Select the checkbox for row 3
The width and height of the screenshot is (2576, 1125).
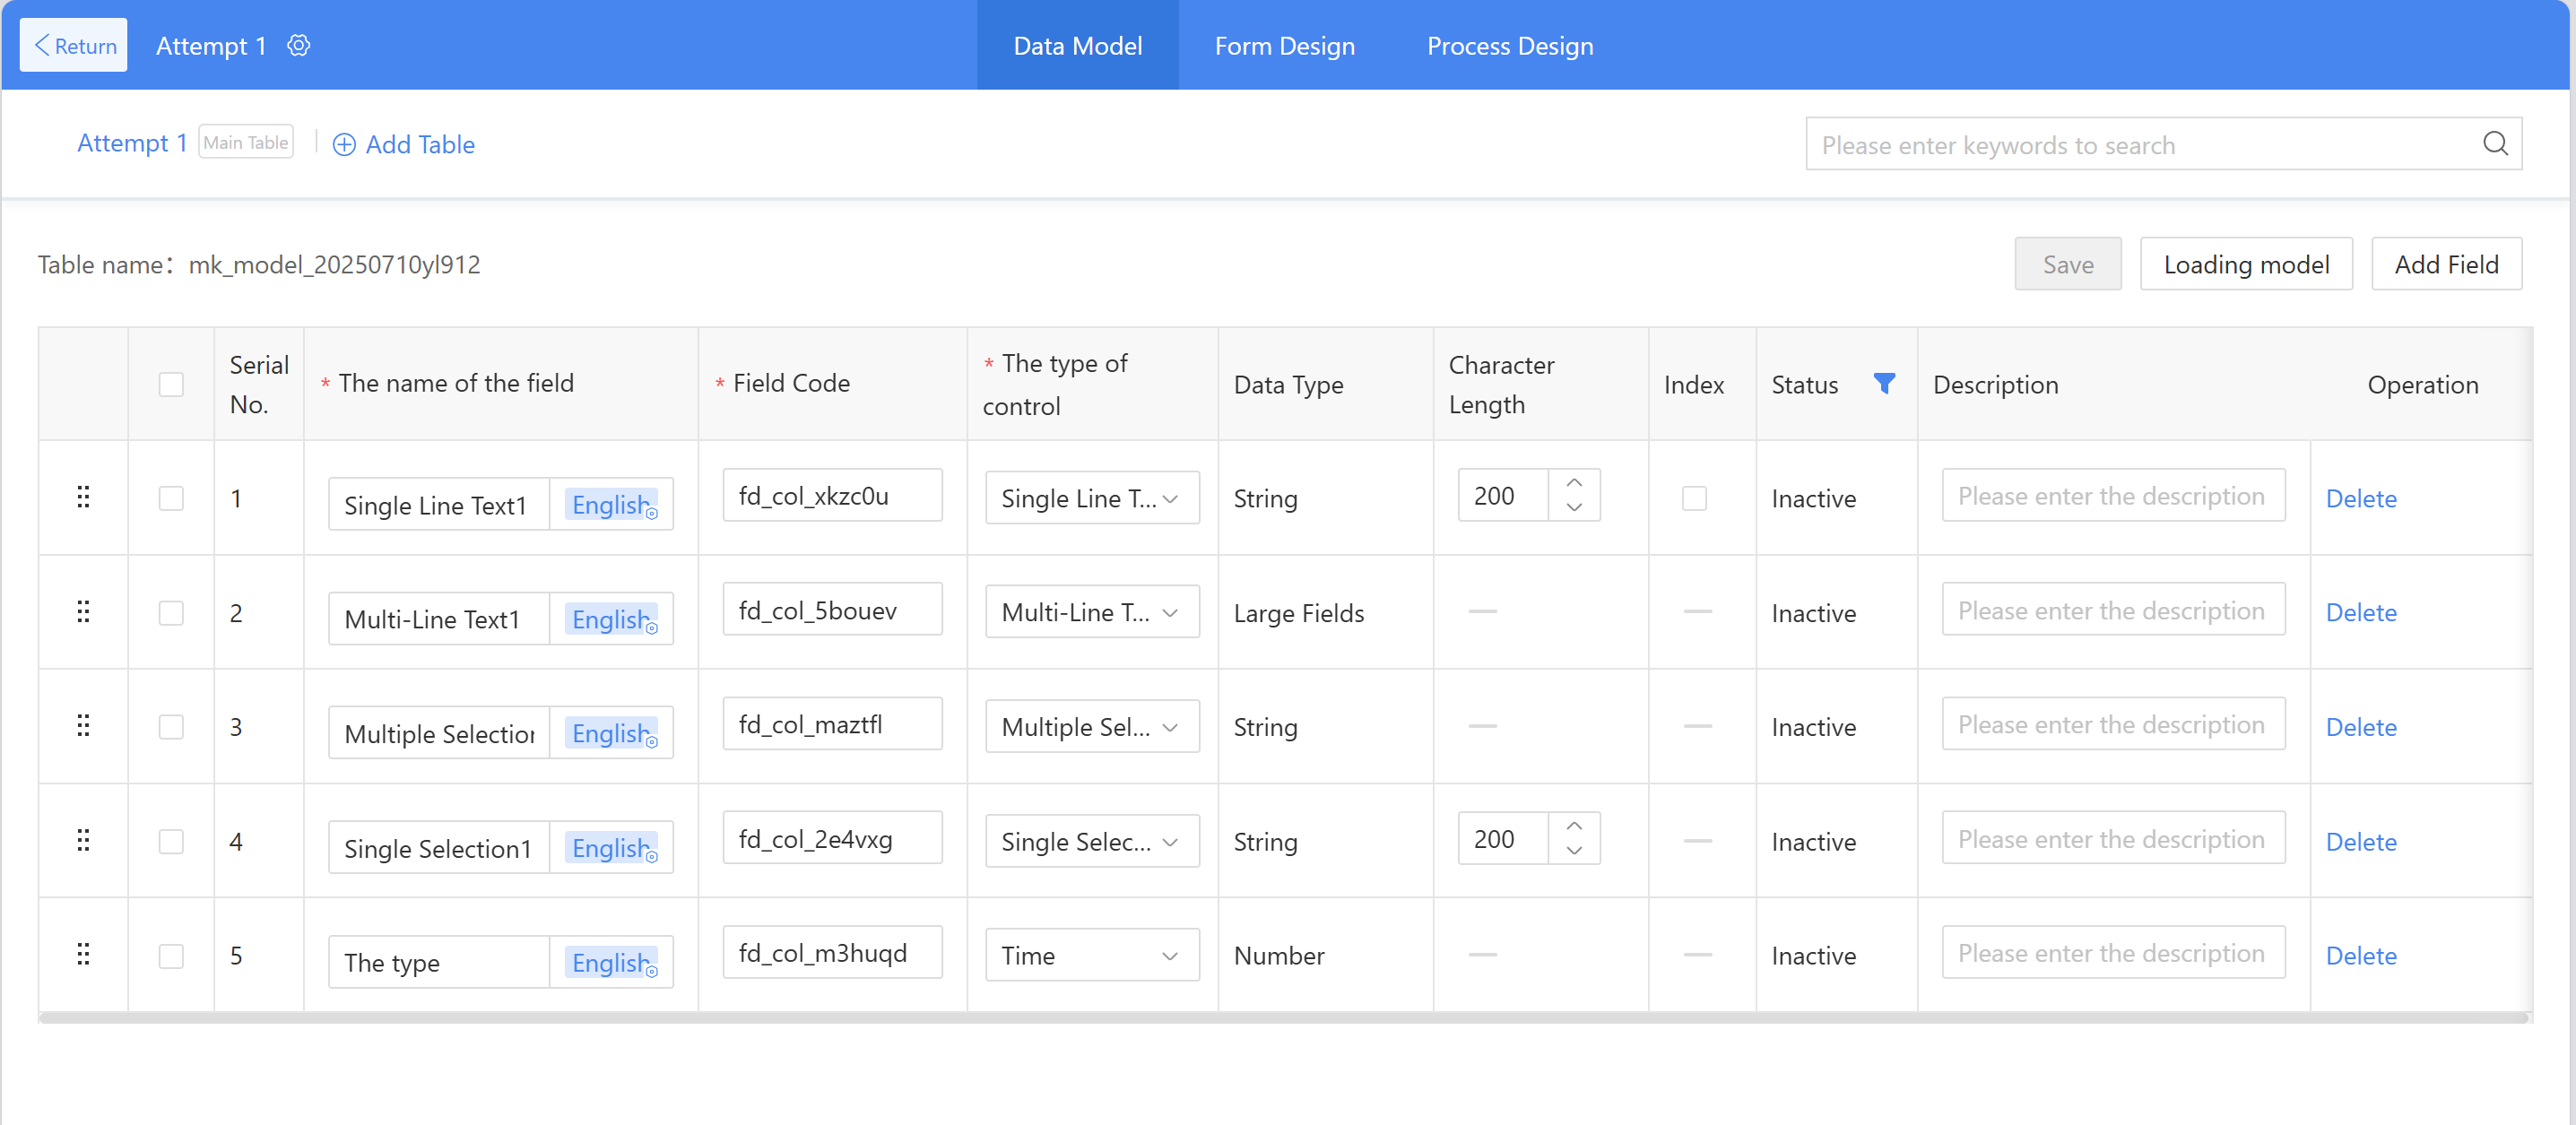click(171, 726)
